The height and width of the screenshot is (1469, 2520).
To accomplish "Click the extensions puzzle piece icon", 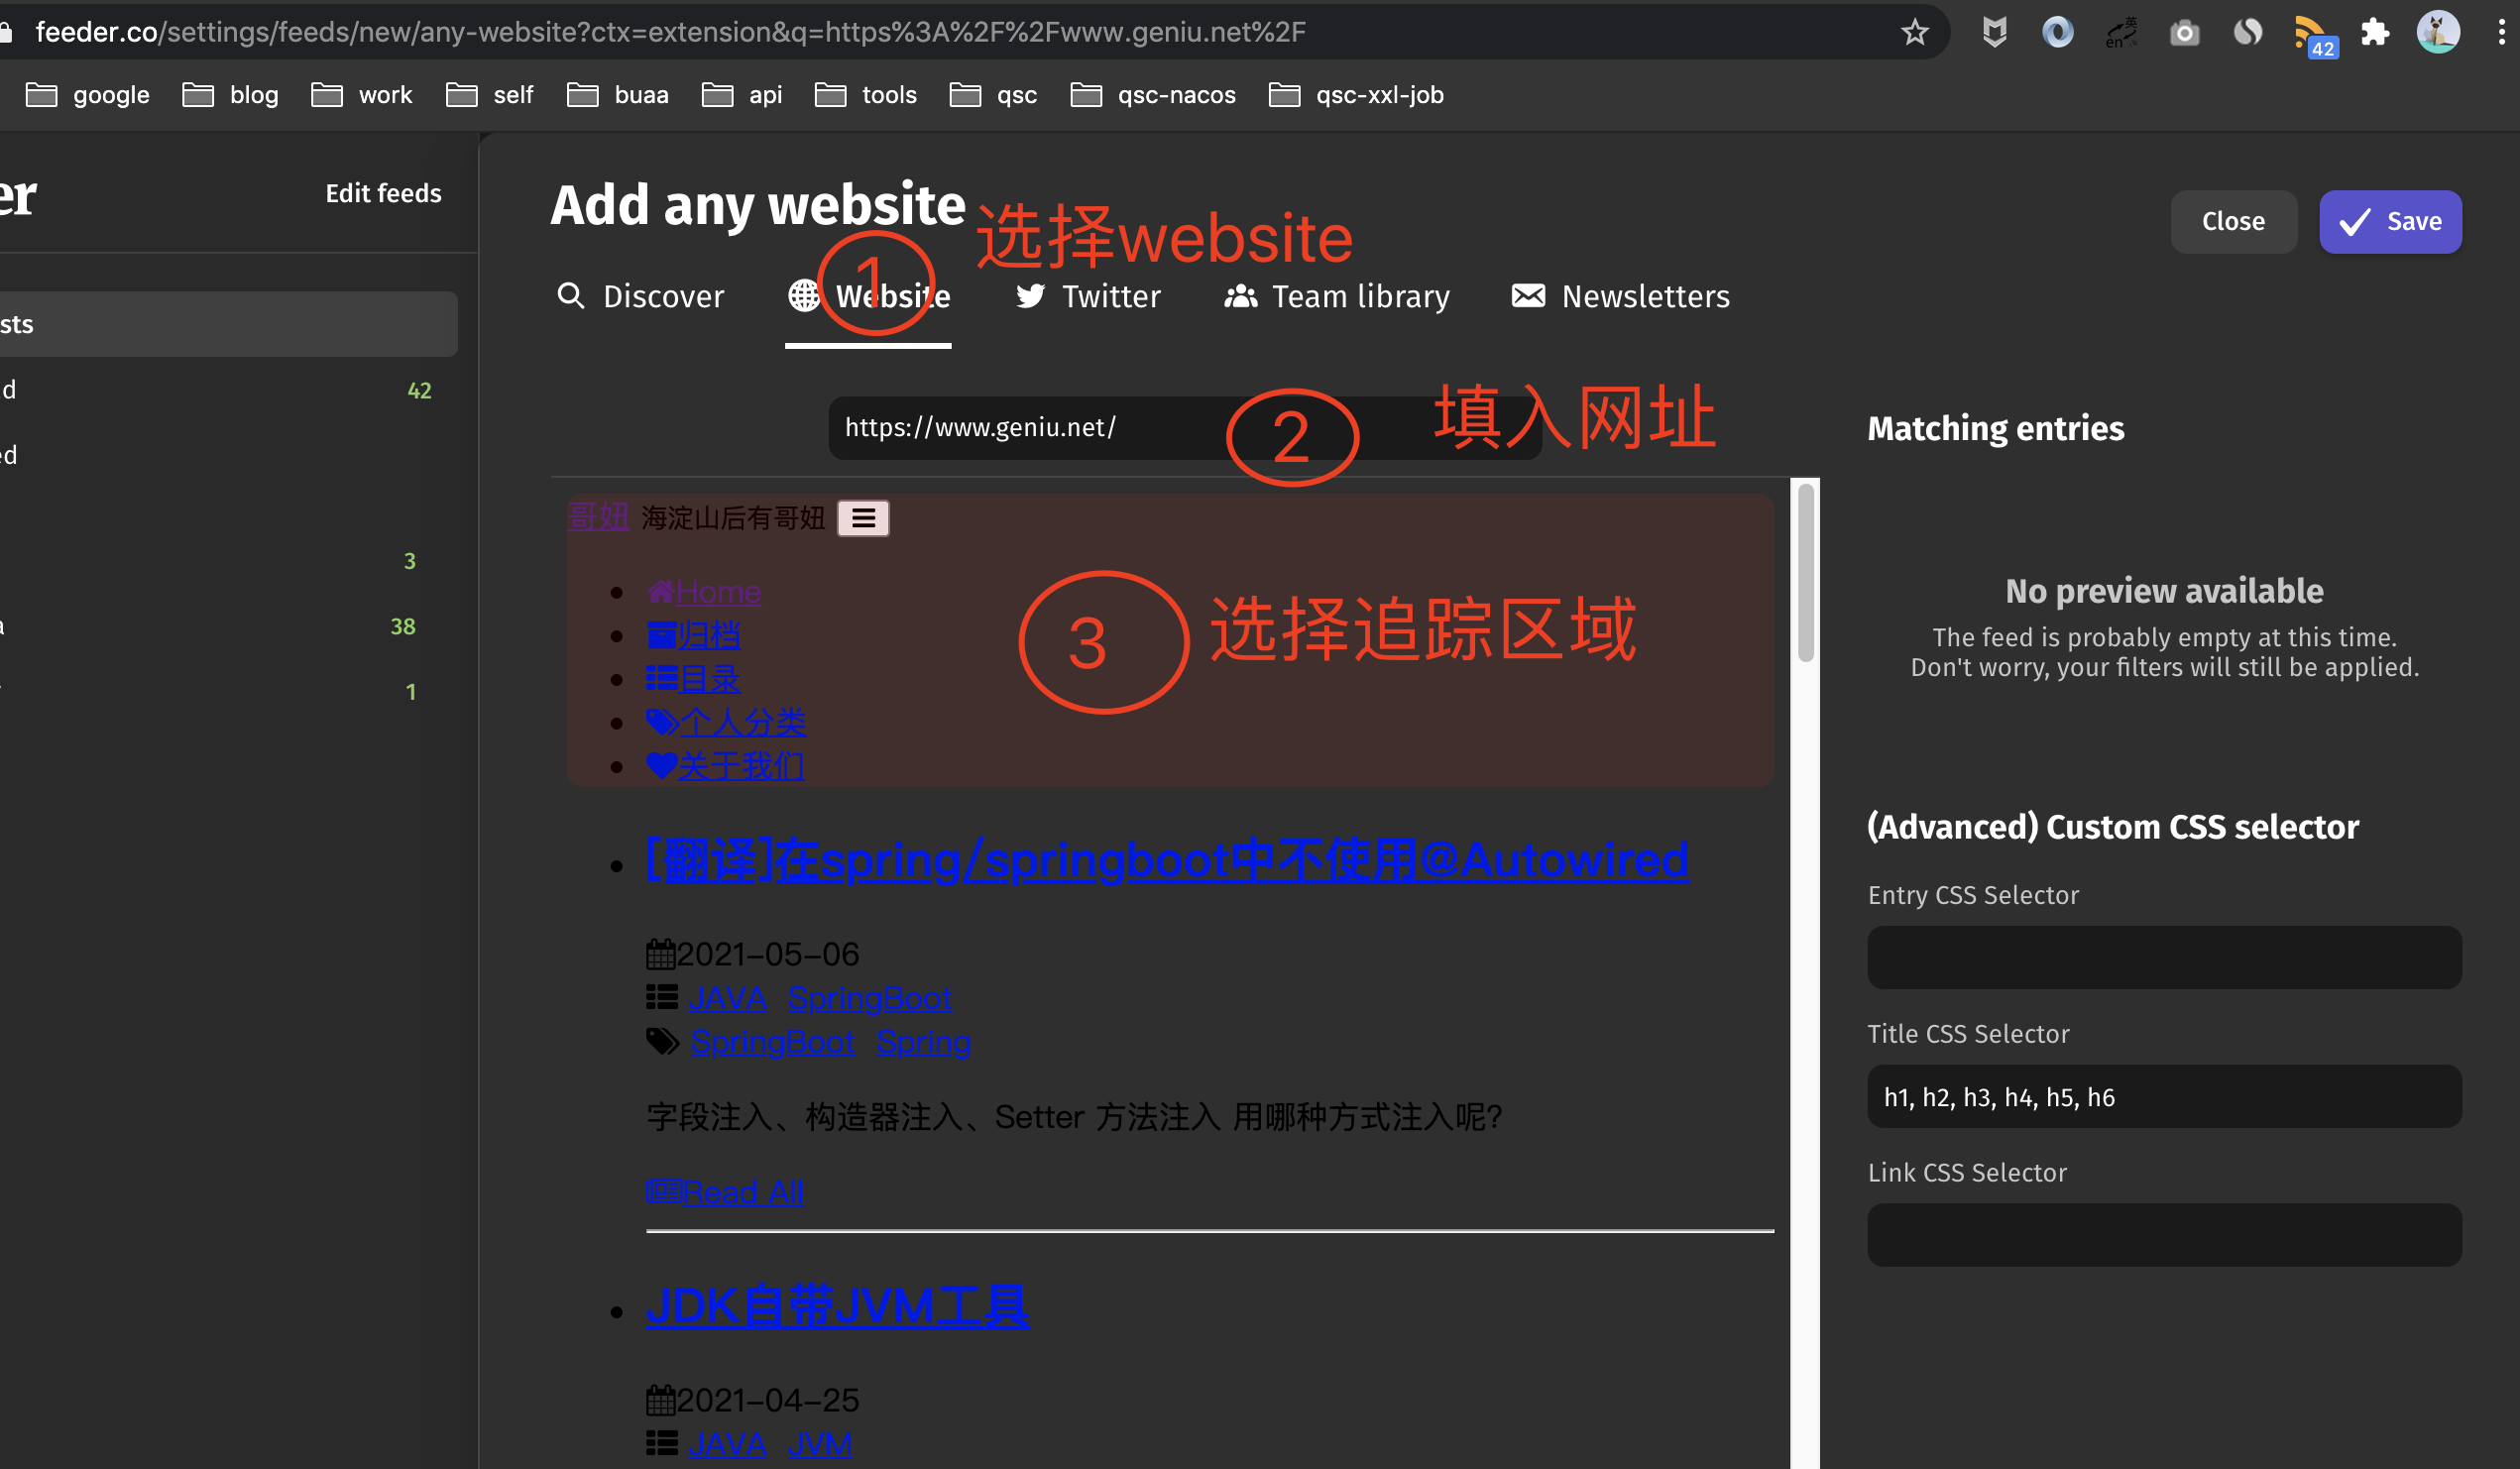I will click(x=2375, y=32).
